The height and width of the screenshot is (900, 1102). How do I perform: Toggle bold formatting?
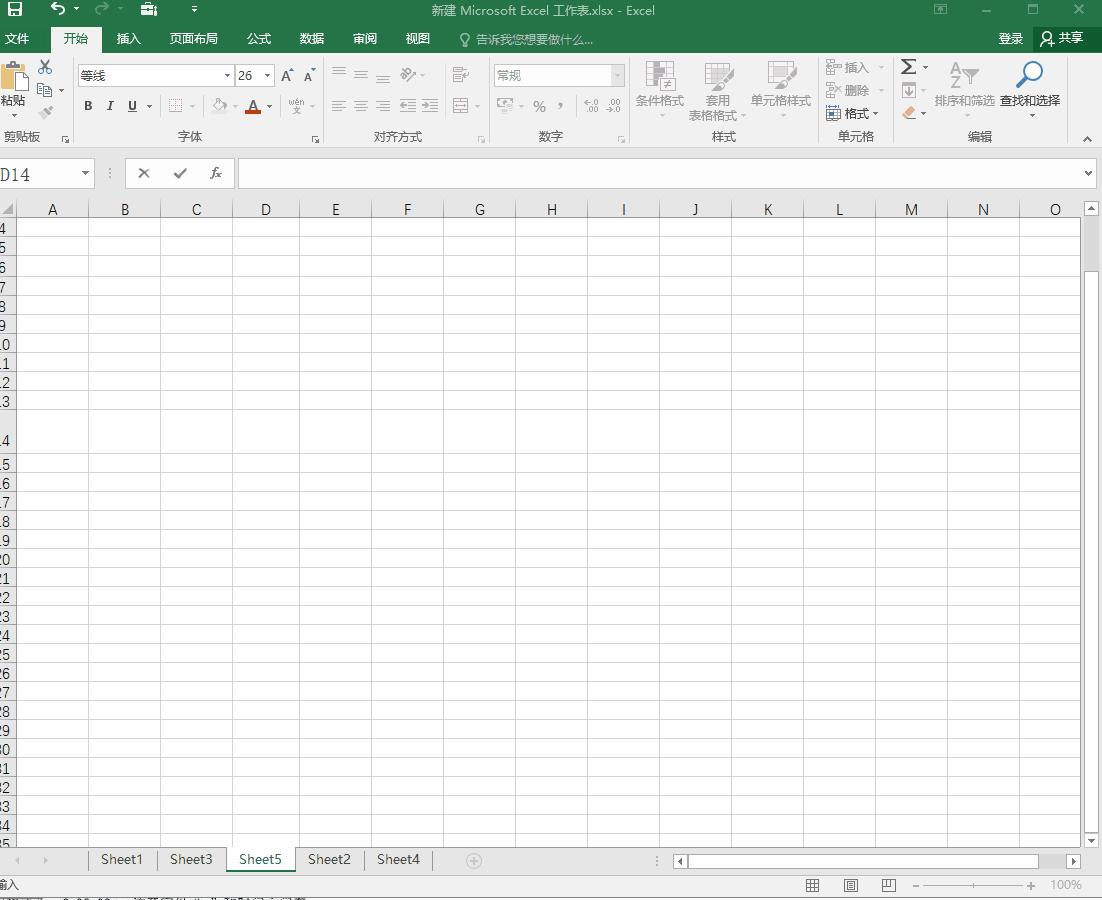(88, 106)
